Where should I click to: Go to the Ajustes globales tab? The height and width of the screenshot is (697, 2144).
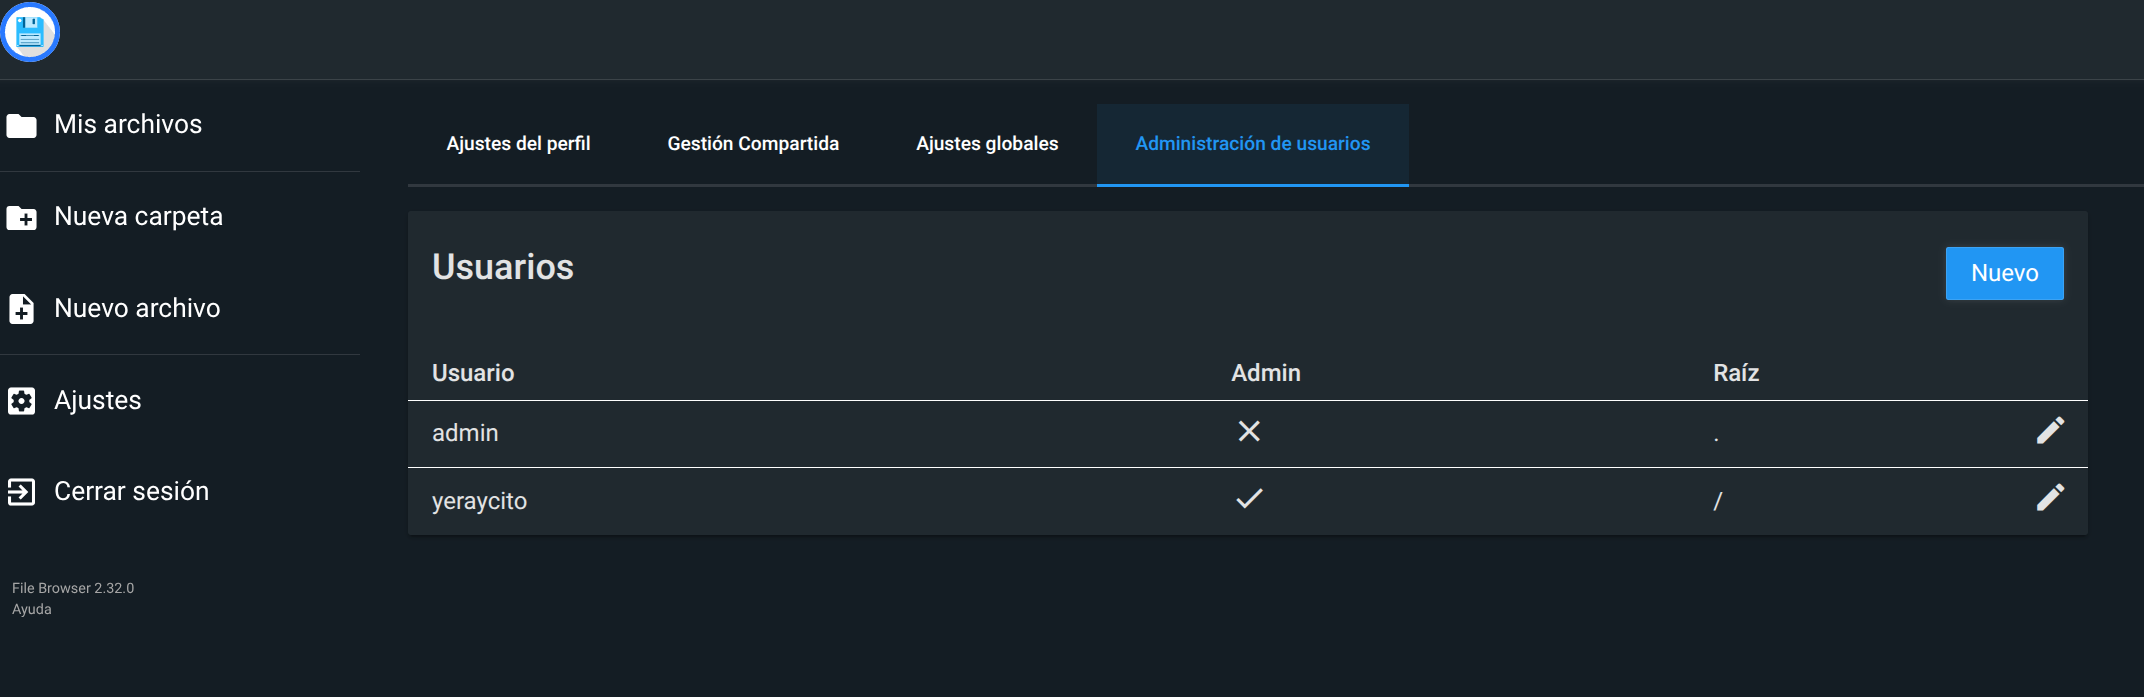tap(987, 144)
